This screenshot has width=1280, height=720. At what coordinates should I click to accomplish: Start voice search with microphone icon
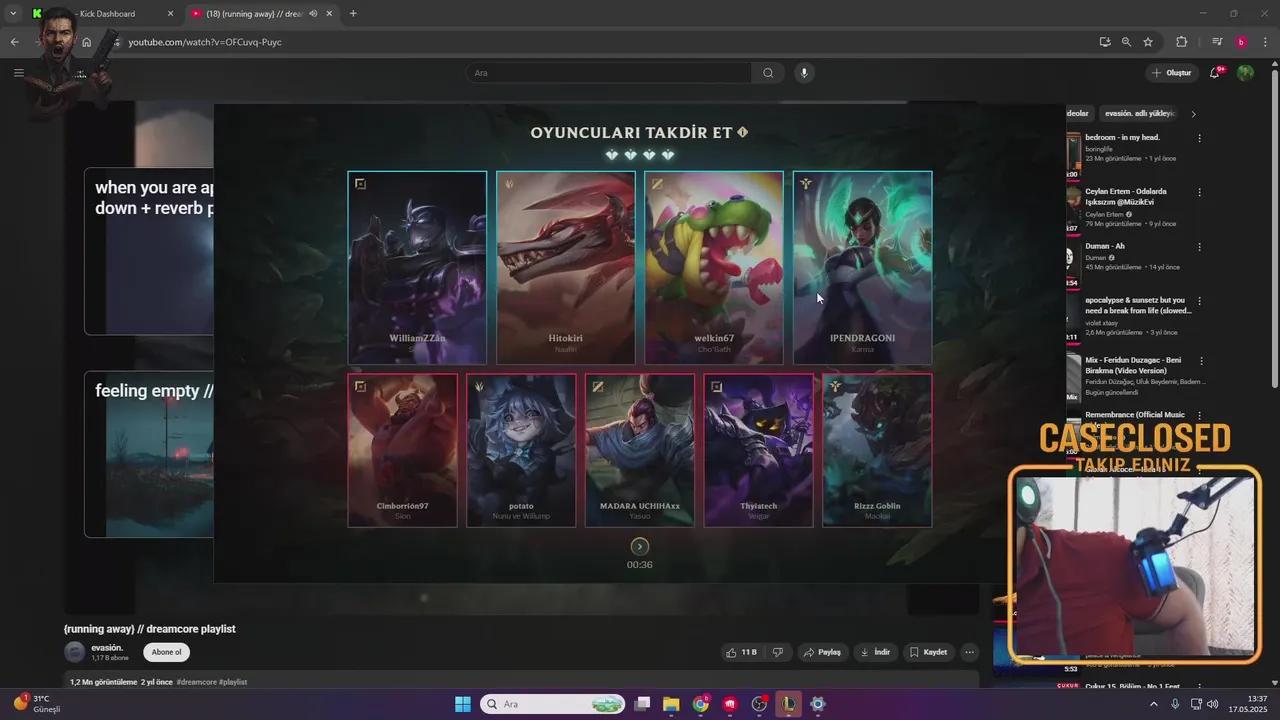[803, 73]
